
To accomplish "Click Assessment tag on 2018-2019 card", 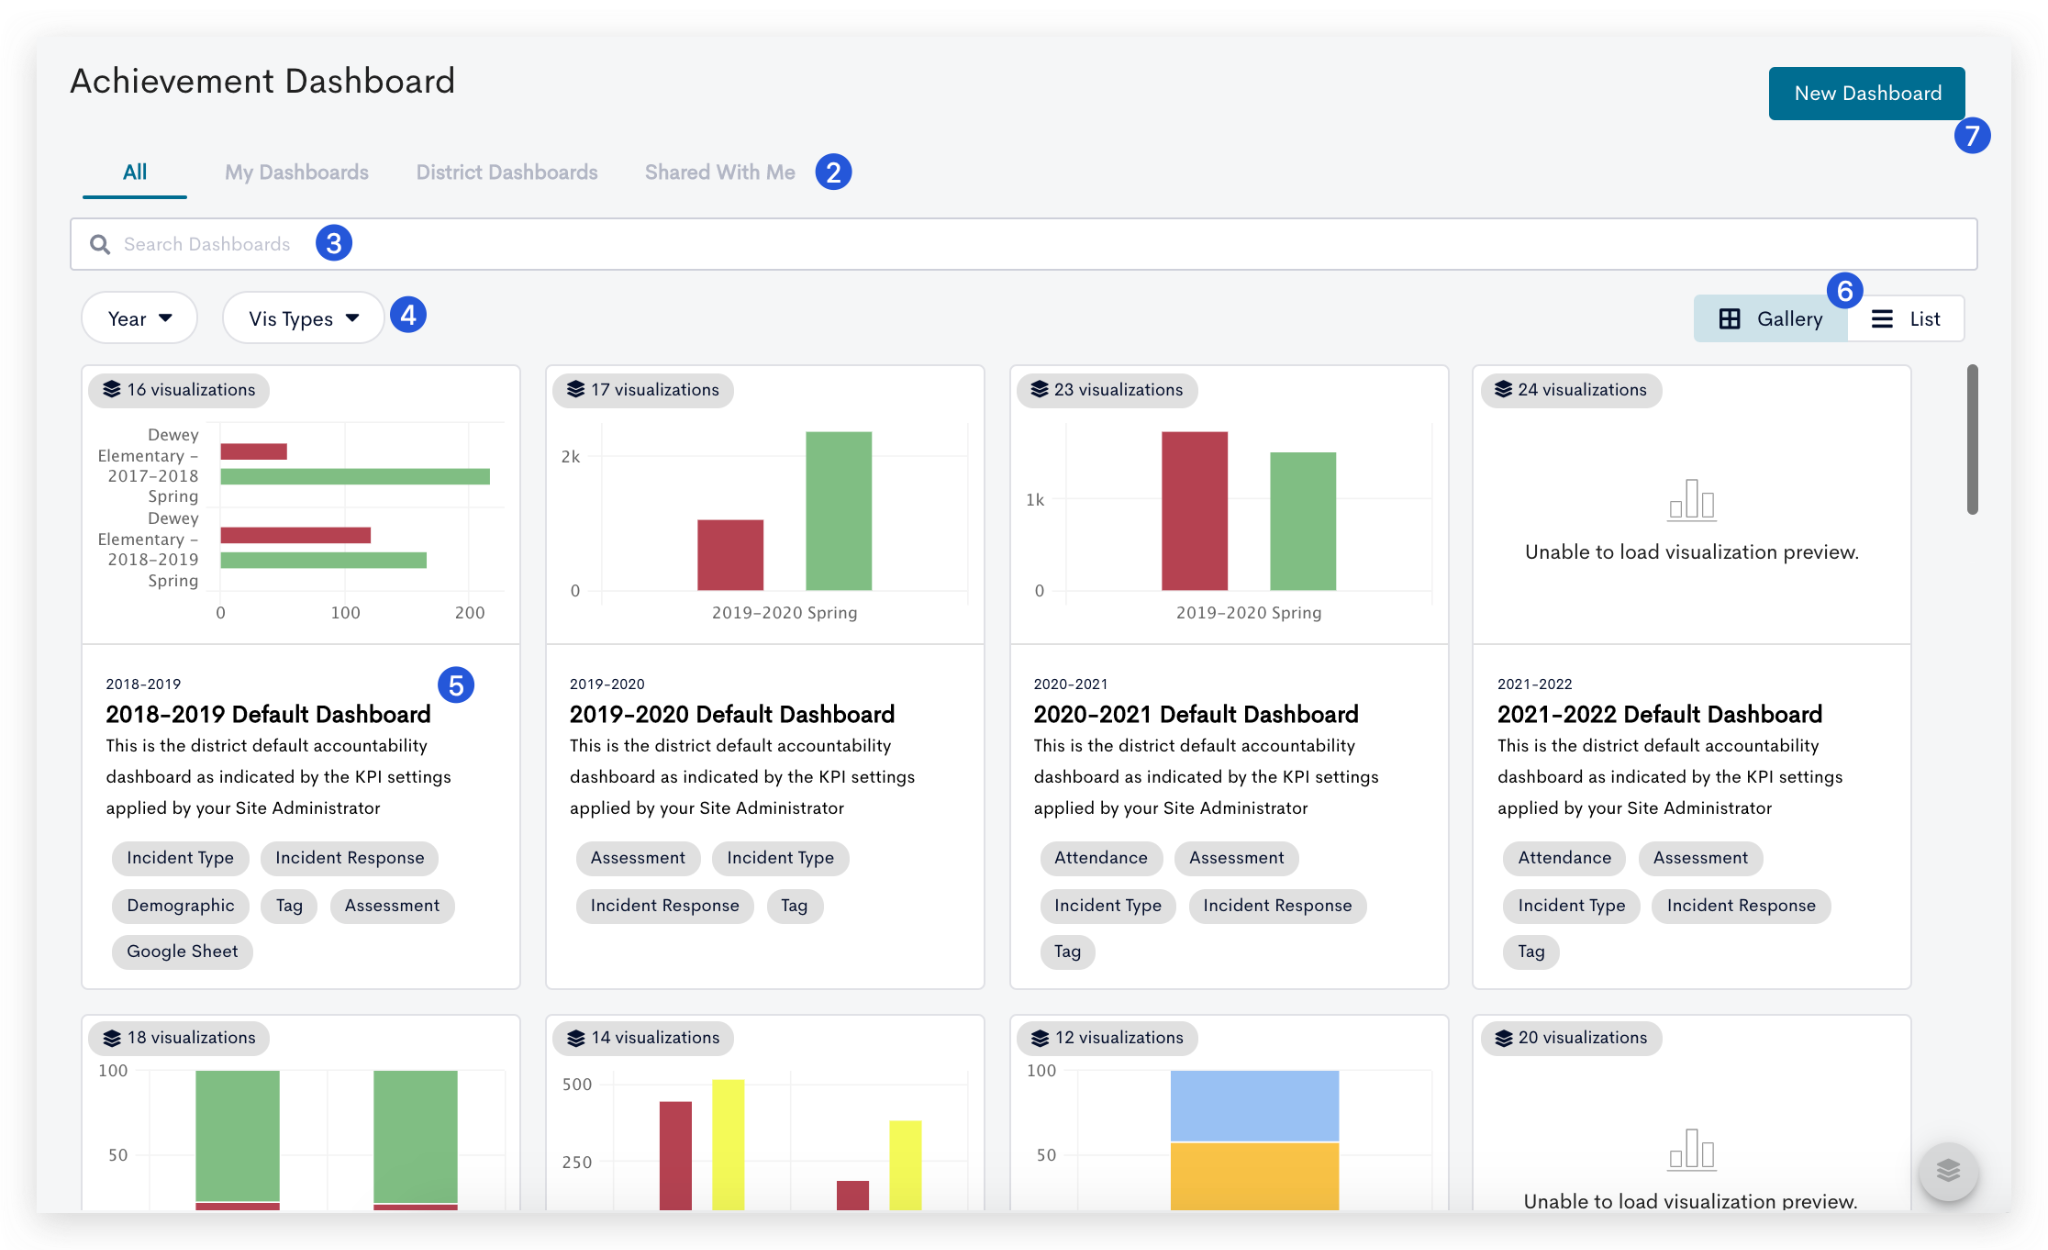I will coord(392,905).
